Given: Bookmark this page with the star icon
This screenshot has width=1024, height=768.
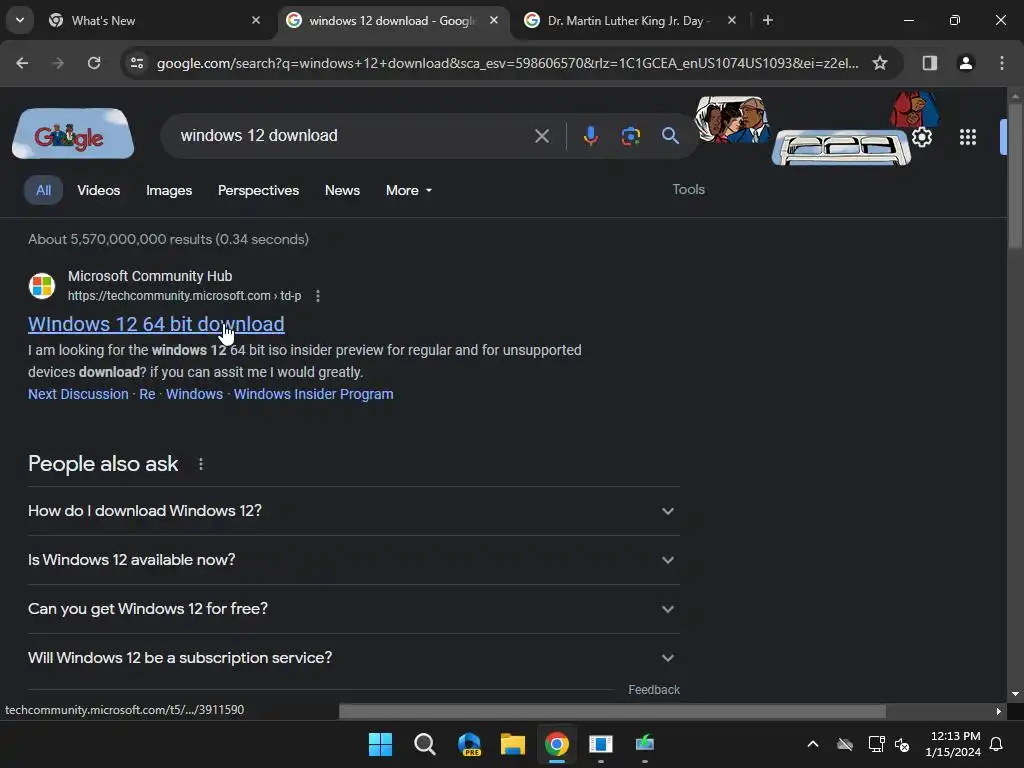Looking at the screenshot, I should click(880, 63).
